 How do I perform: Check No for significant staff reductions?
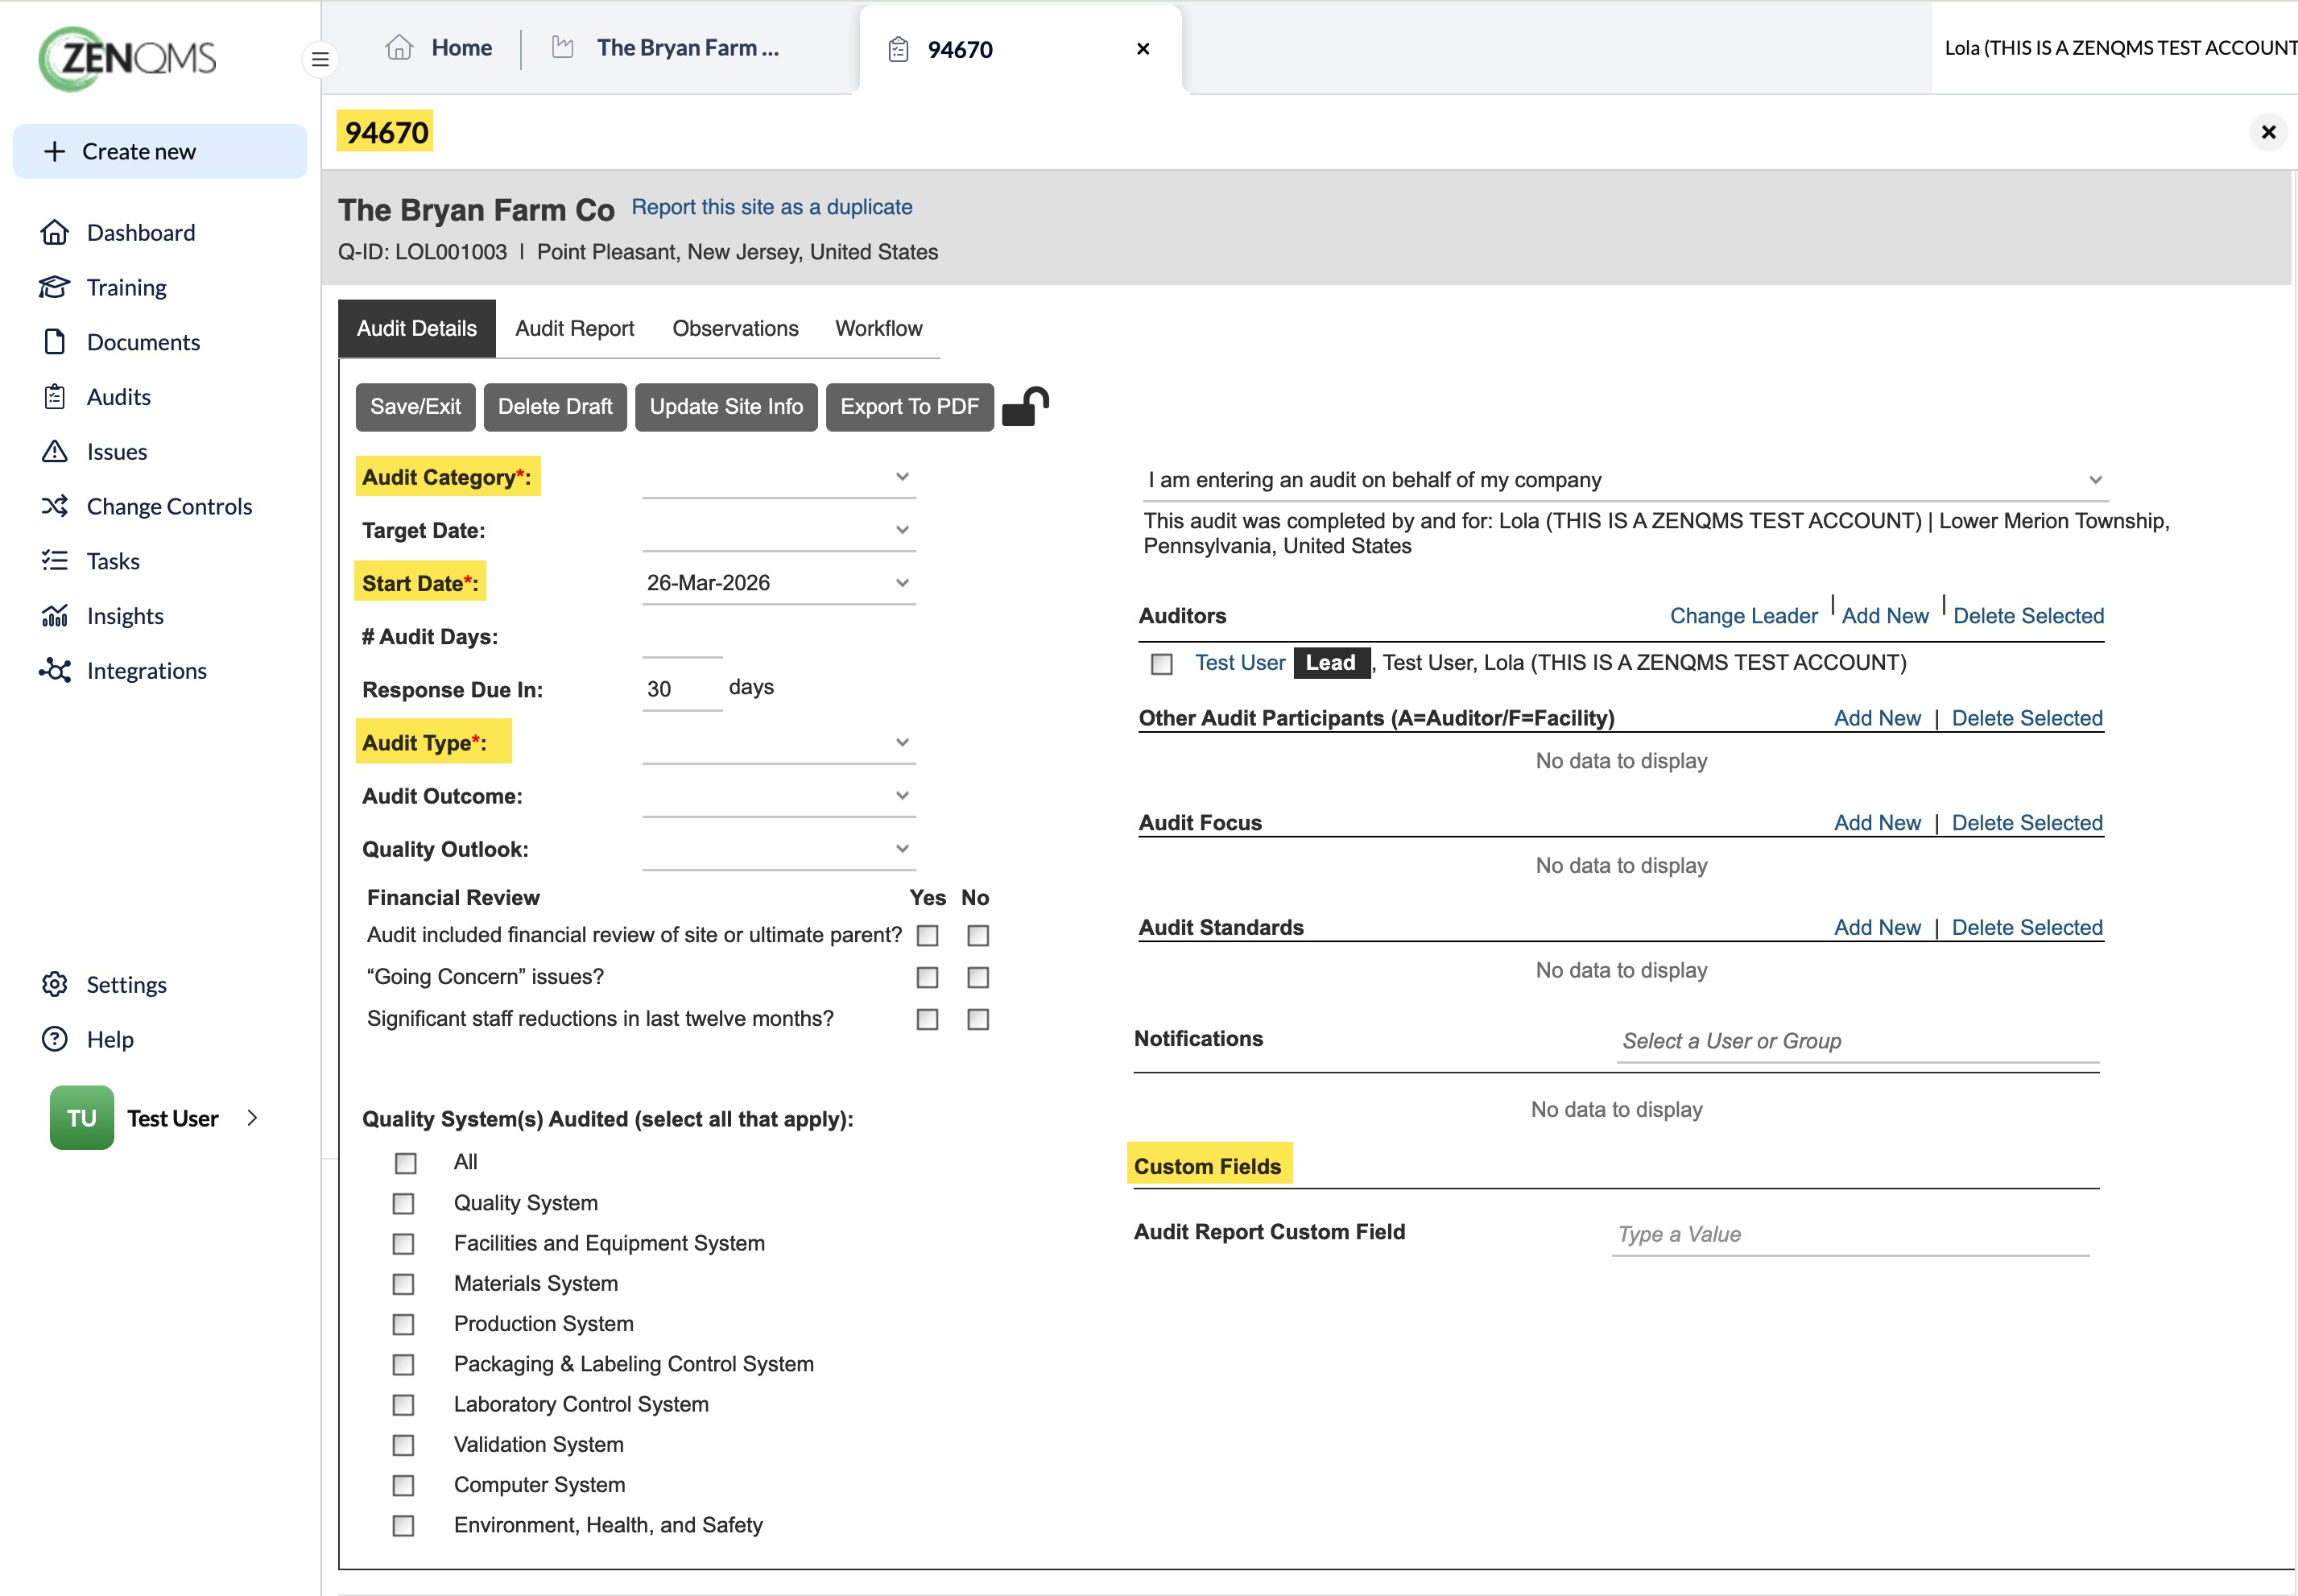tap(978, 1019)
